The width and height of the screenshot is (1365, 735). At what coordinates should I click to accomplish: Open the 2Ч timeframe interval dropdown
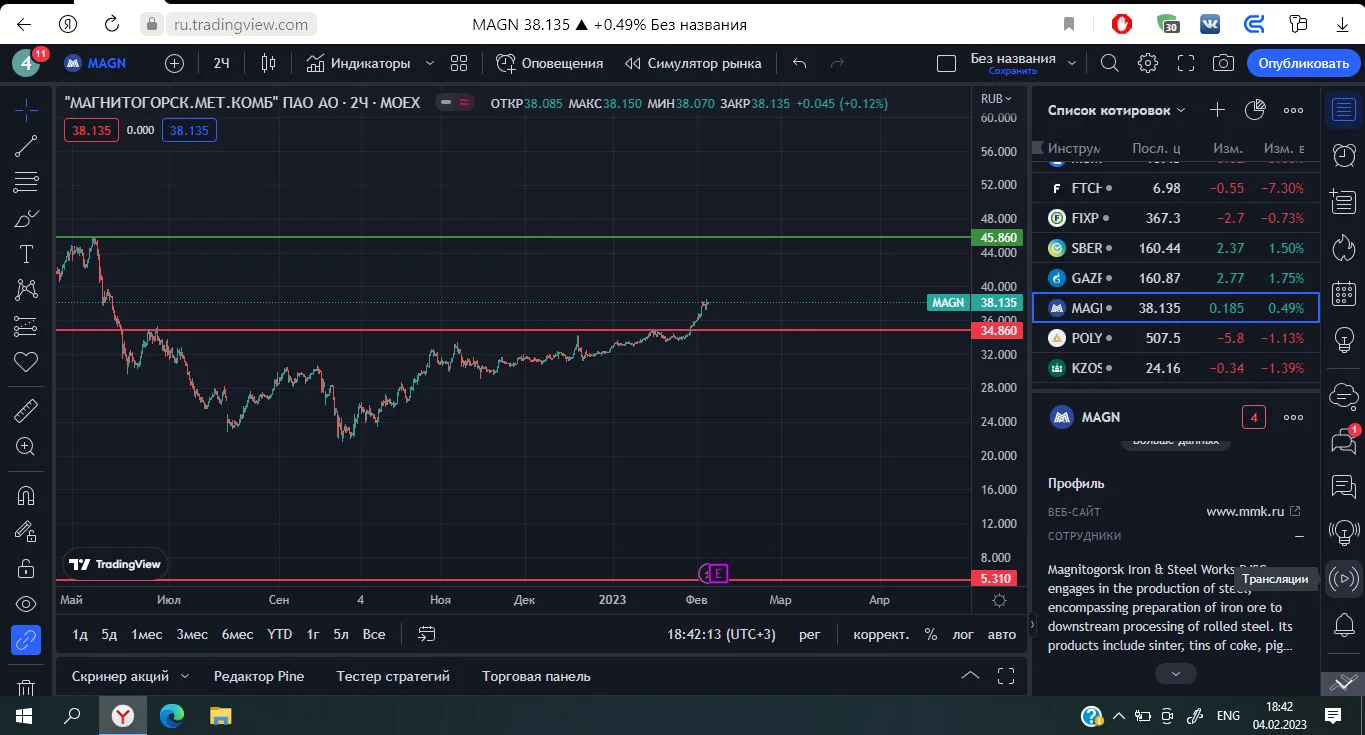(x=222, y=63)
